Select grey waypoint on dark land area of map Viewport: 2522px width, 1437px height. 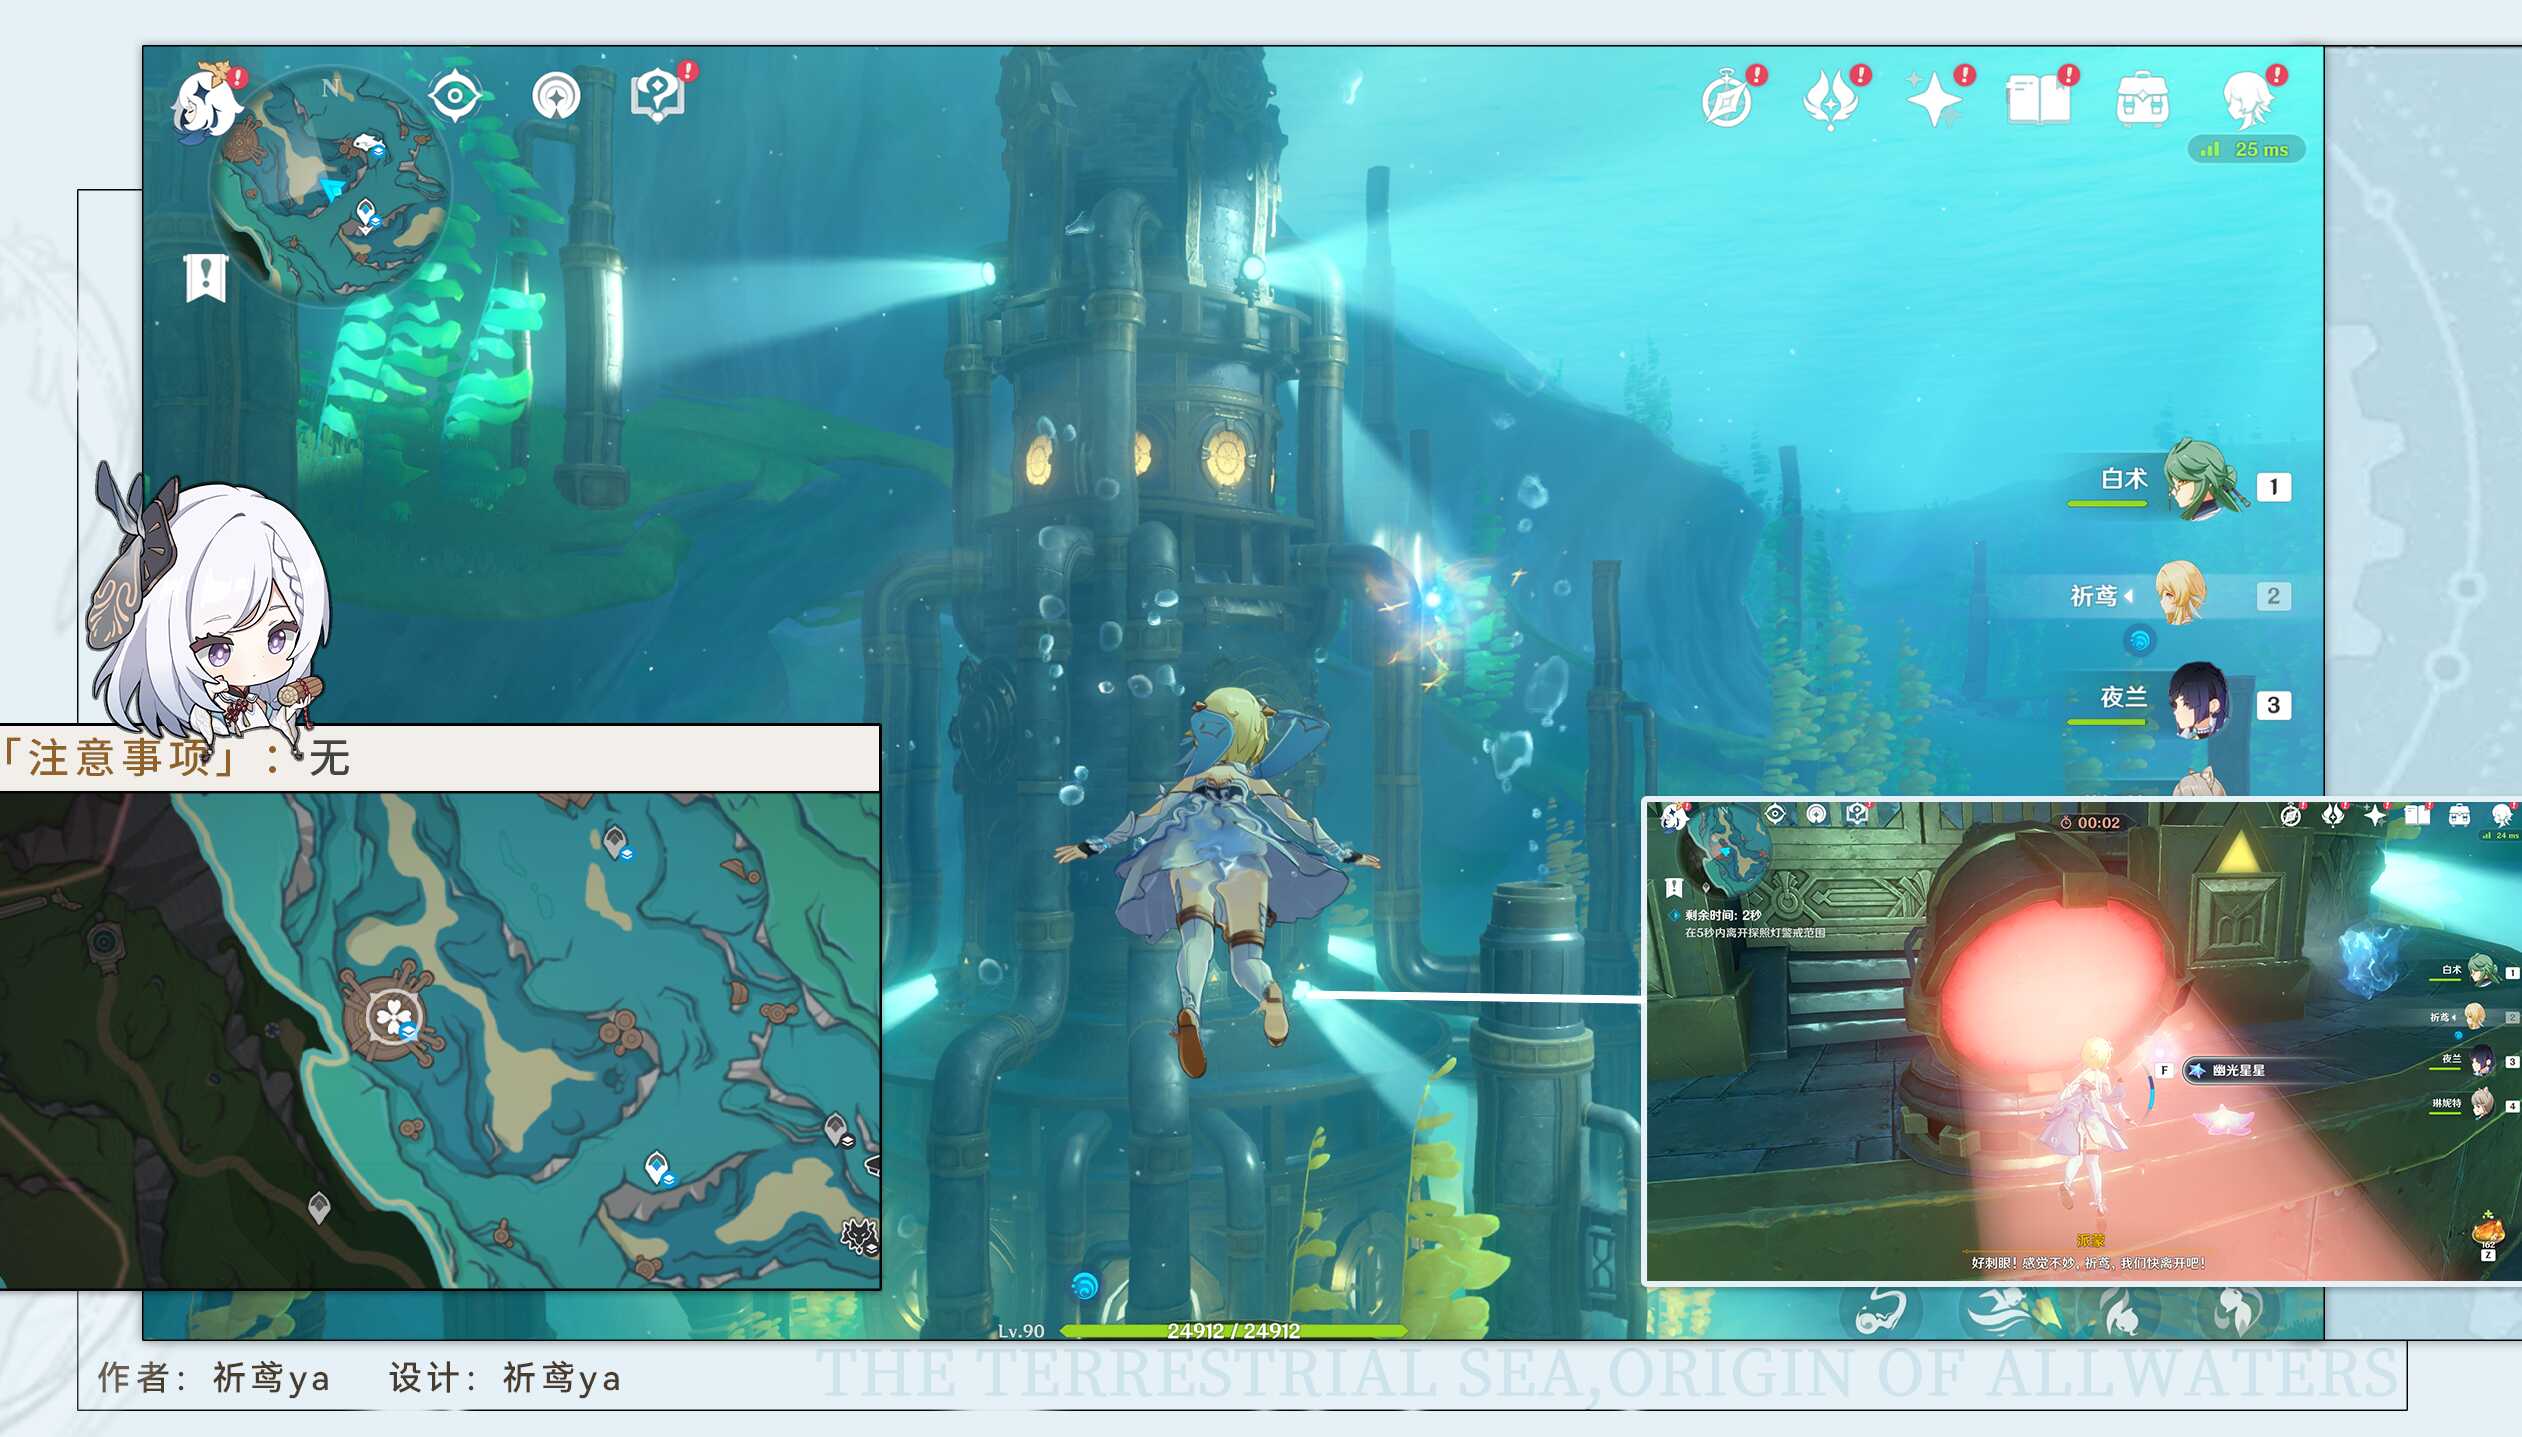(x=318, y=1207)
